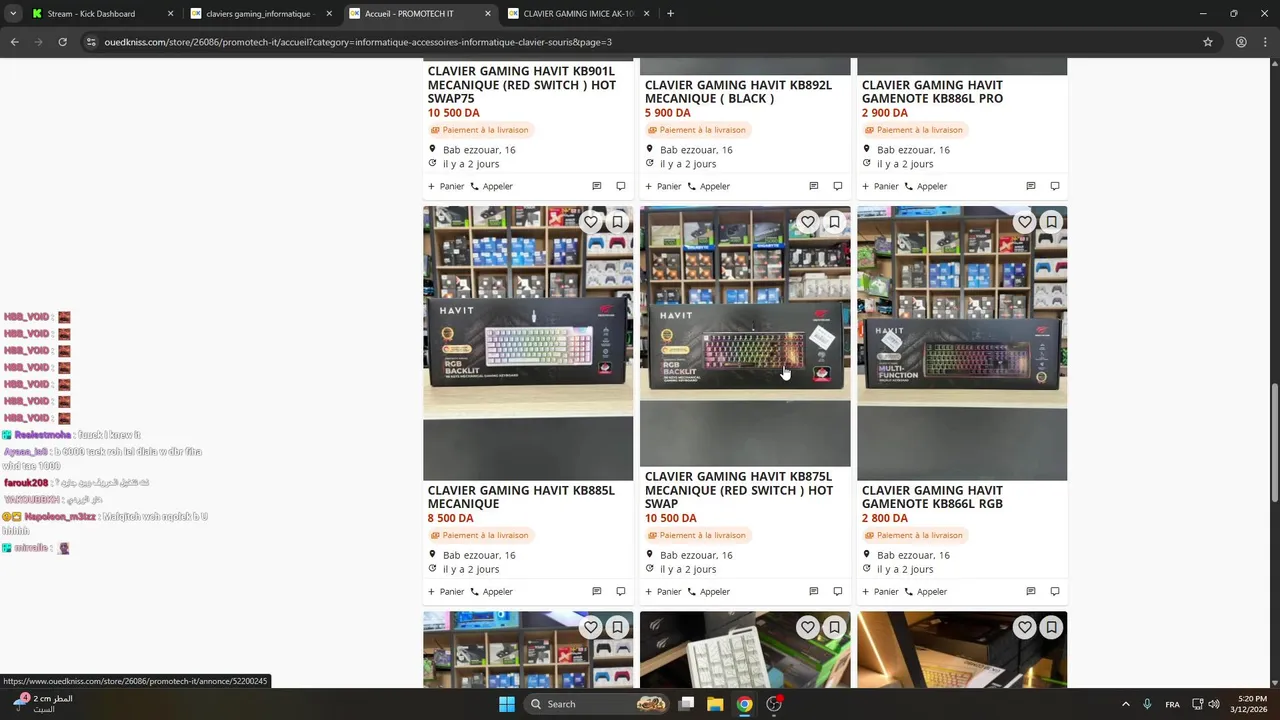Open message icon on the KB901L listing
Viewport: 1280px width, 720px height.
(x=597, y=186)
